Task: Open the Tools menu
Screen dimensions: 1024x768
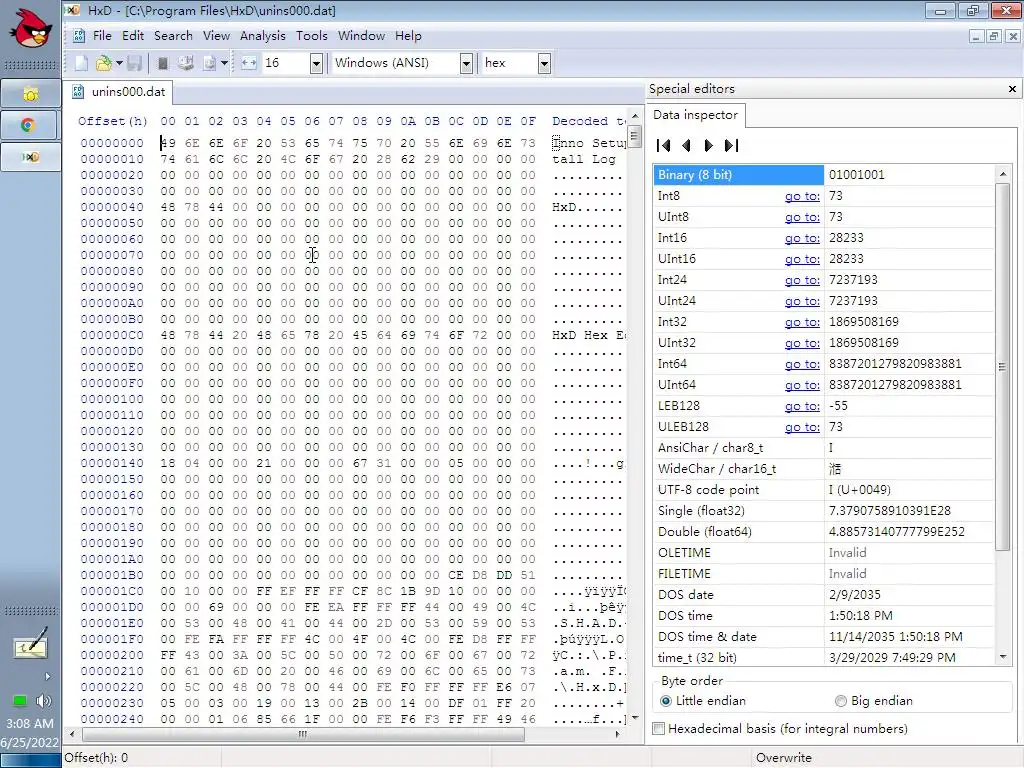Action: (x=312, y=36)
